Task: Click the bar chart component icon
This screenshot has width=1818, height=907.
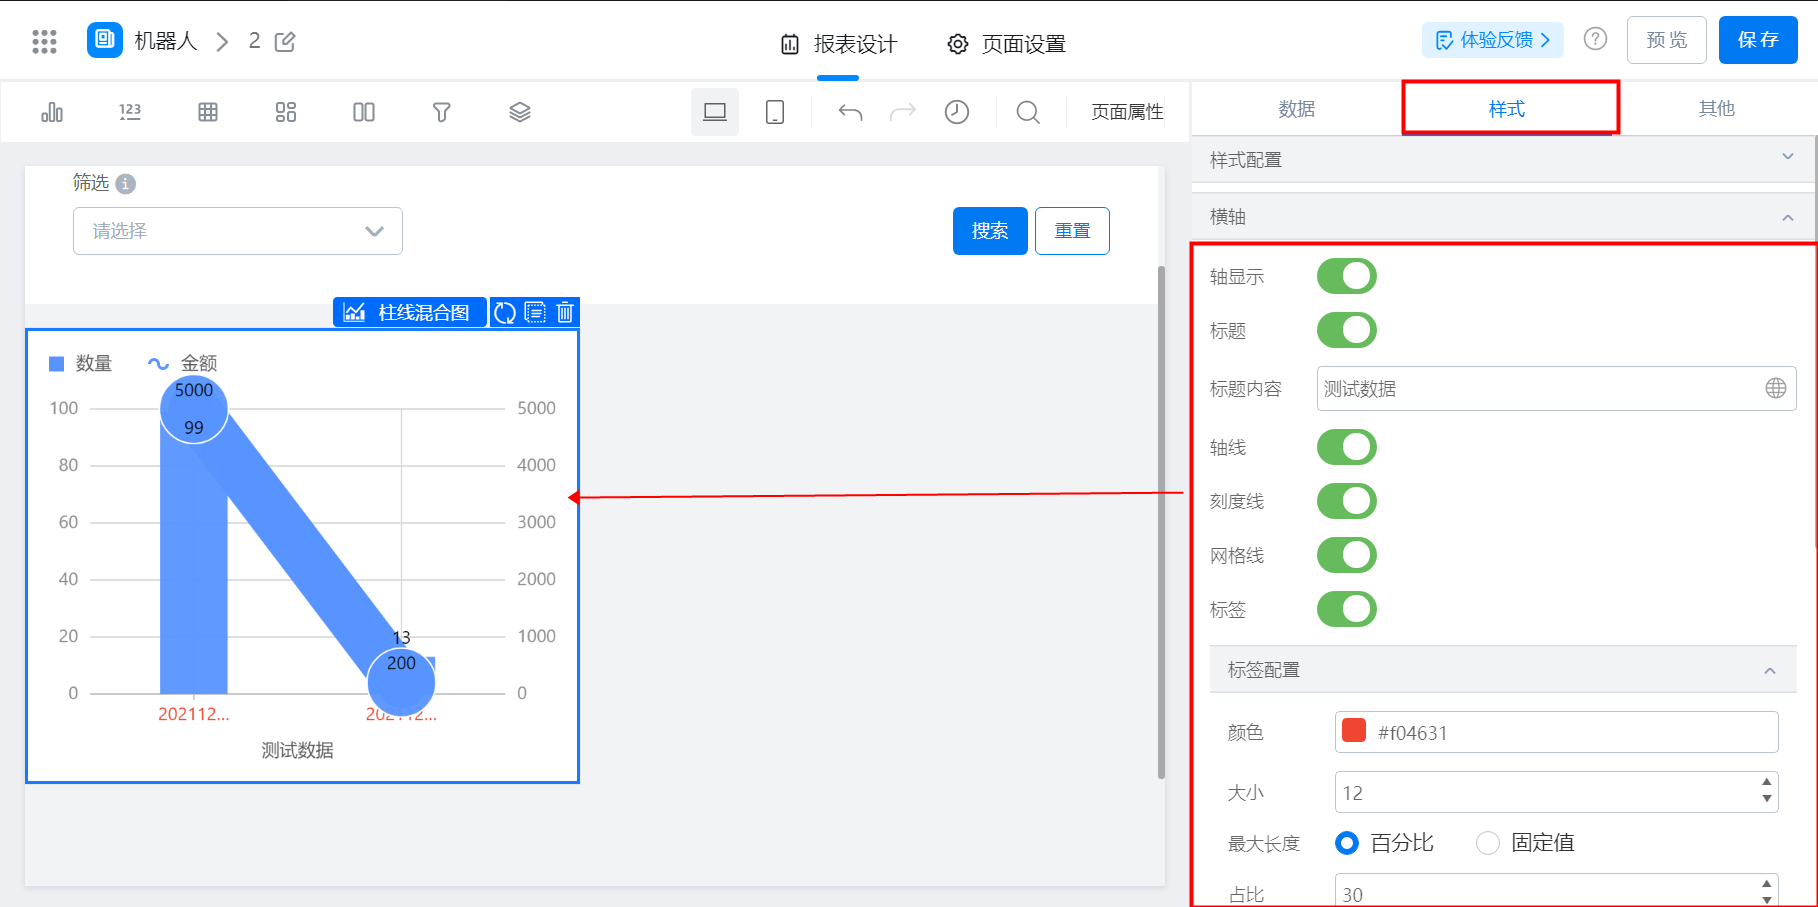Action: coord(52,112)
